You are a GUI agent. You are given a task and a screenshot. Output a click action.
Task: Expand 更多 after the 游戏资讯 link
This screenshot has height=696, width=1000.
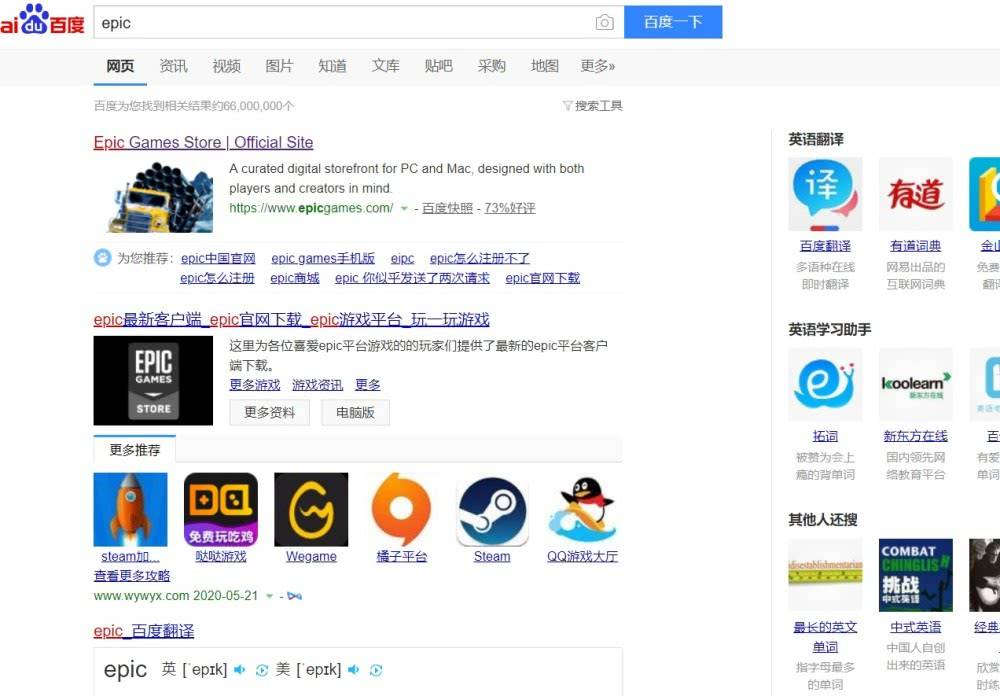(367, 384)
